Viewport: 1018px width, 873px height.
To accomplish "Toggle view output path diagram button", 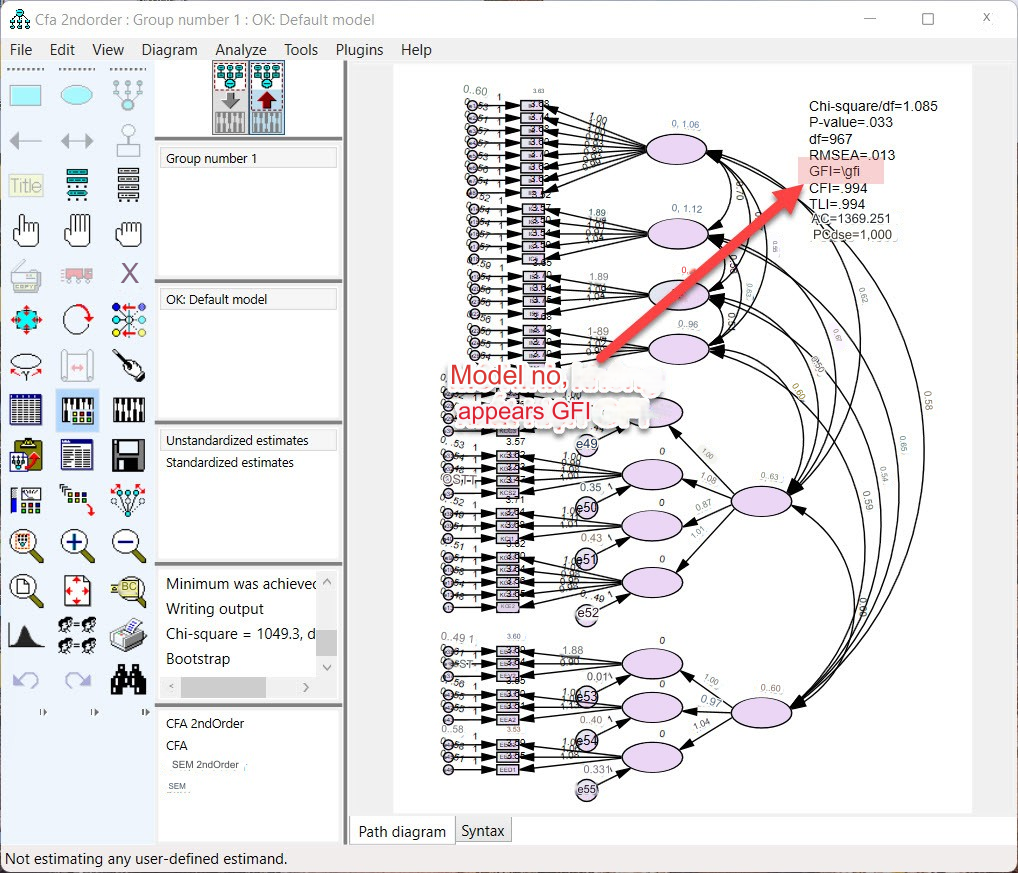I will click(x=267, y=97).
